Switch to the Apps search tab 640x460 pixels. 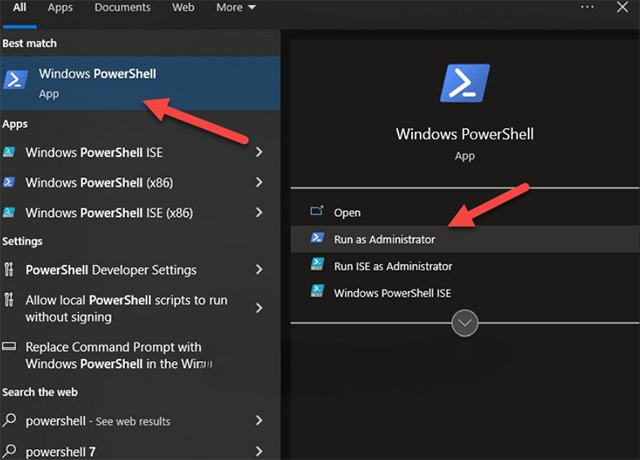60,7
